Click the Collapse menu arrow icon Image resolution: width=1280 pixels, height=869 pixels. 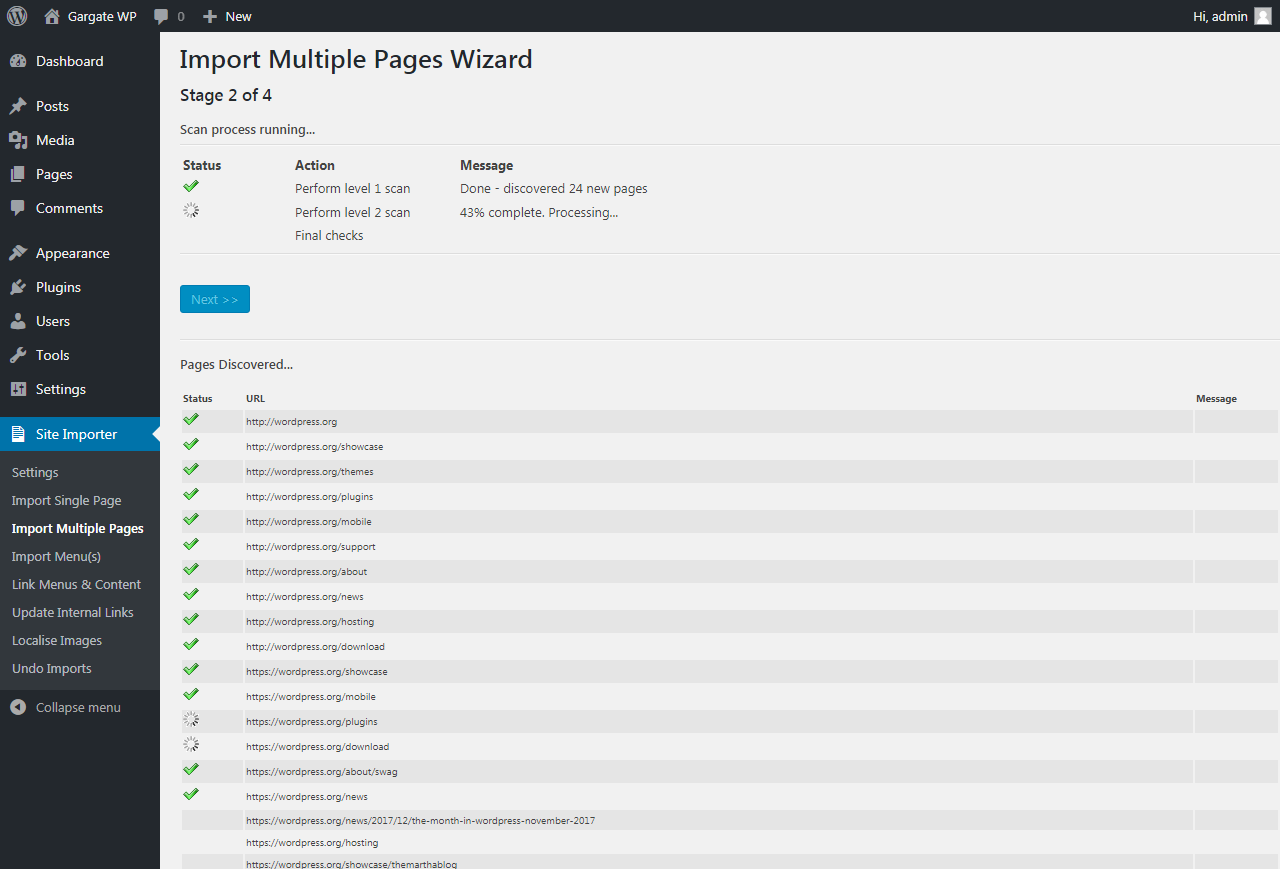(18, 707)
